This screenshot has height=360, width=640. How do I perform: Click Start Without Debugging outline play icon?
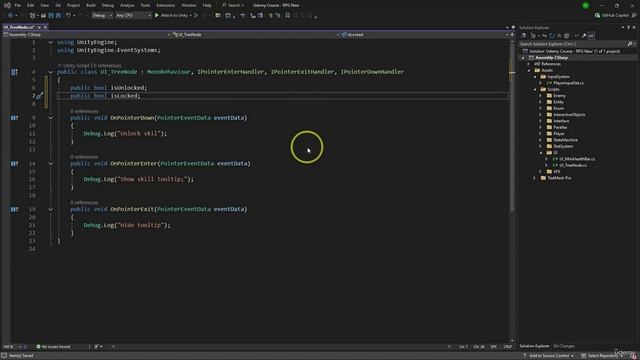[196, 16]
